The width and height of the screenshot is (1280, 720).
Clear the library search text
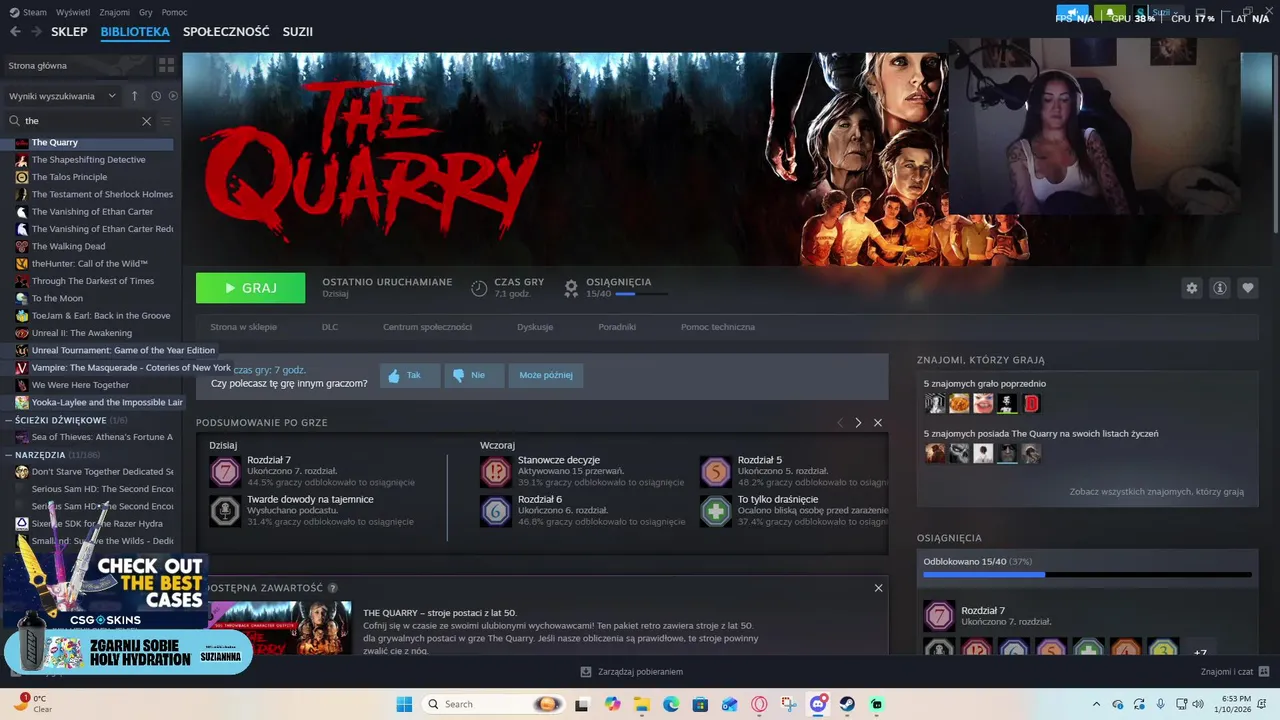coord(146,121)
